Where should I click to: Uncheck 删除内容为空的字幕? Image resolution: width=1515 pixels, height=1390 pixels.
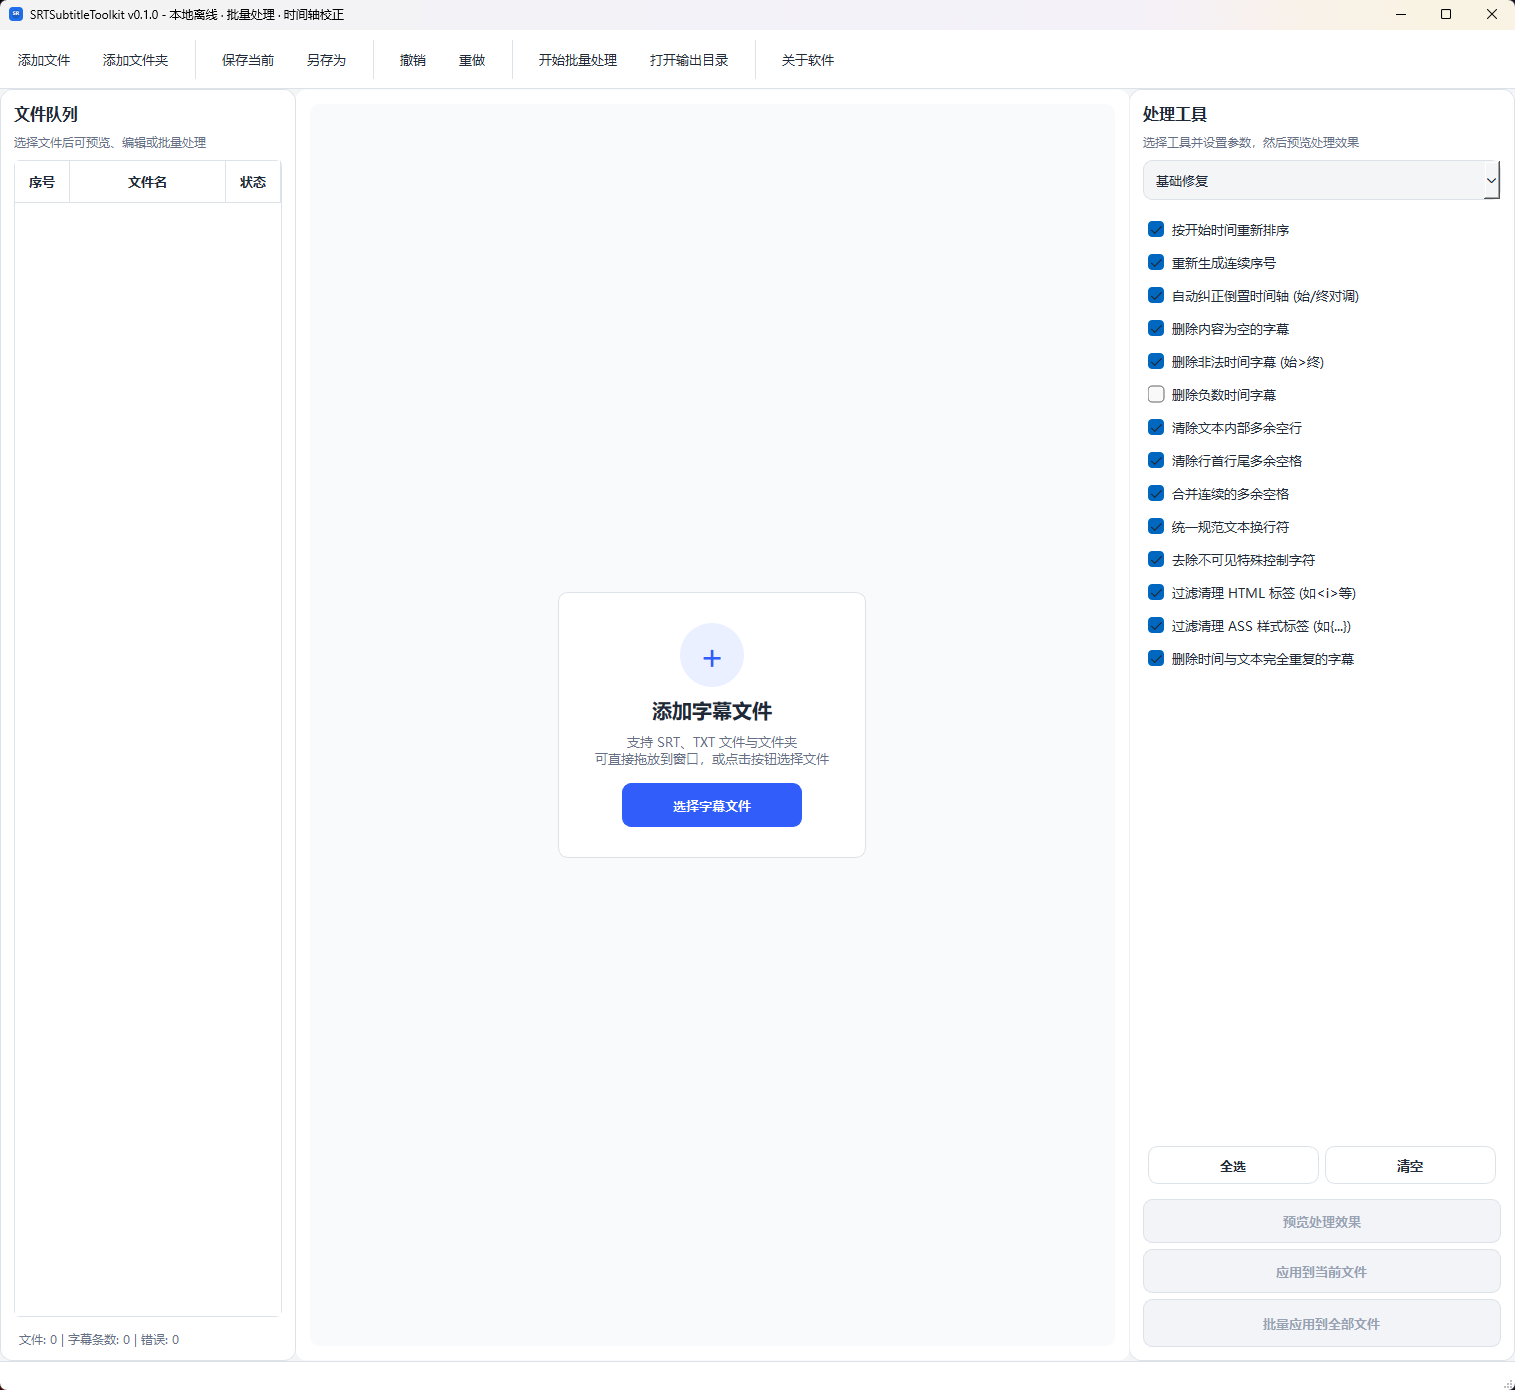pos(1156,328)
